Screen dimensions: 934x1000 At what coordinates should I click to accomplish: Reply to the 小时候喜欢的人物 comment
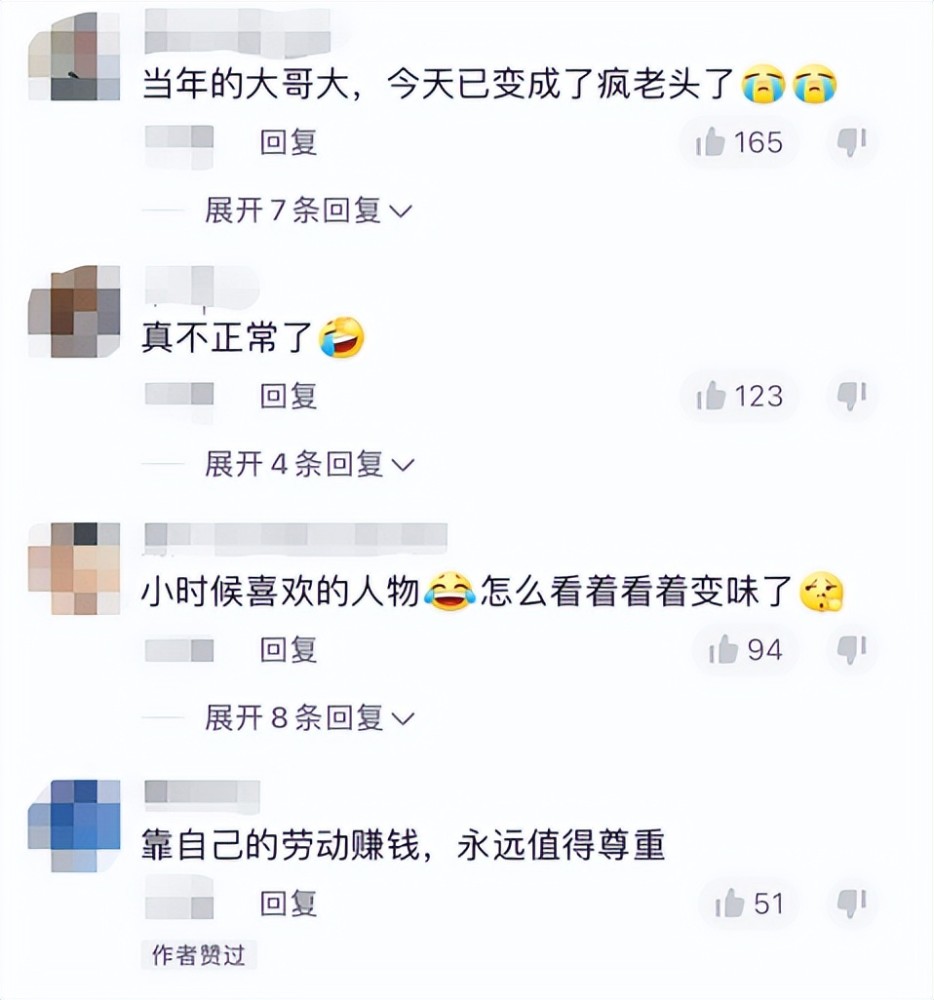288,650
